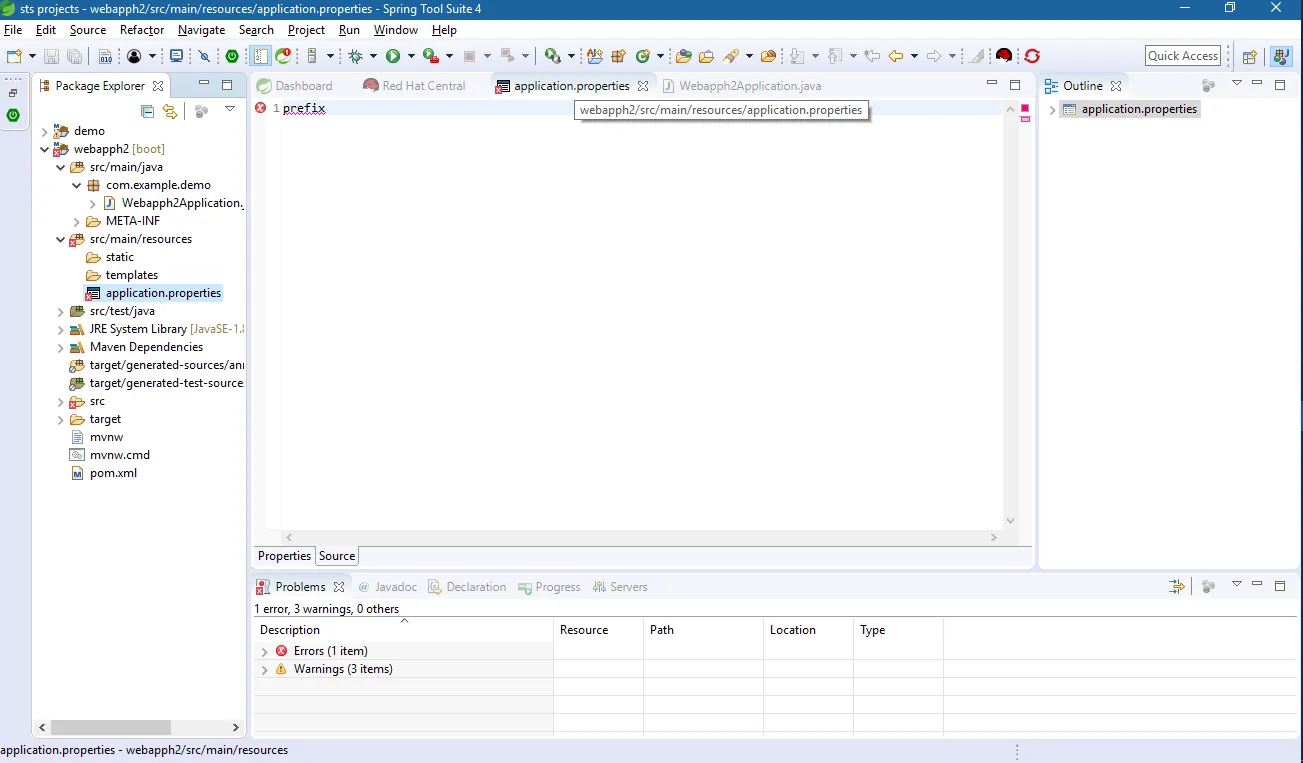Open the Javadoc view tab

pyautogui.click(x=390, y=587)
